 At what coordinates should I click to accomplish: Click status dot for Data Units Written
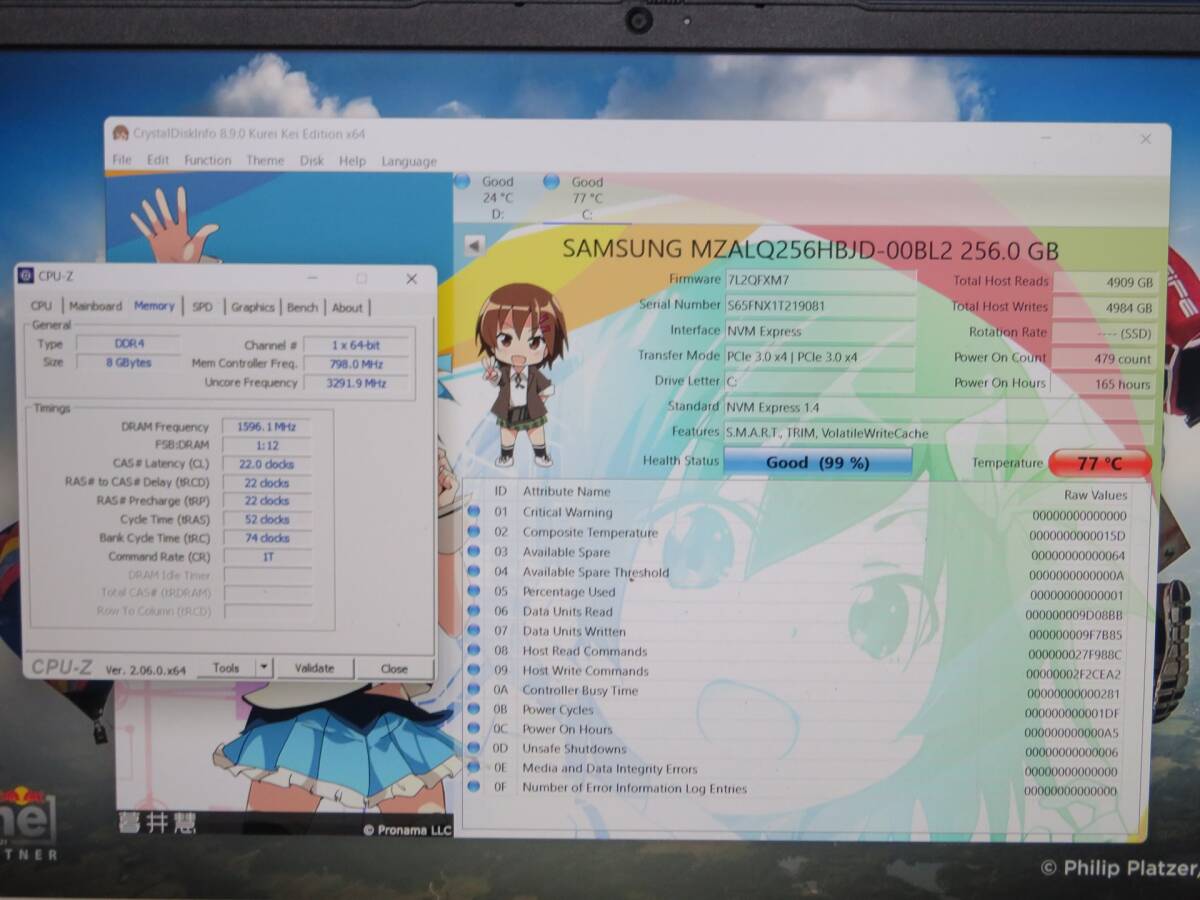[474, 631]
